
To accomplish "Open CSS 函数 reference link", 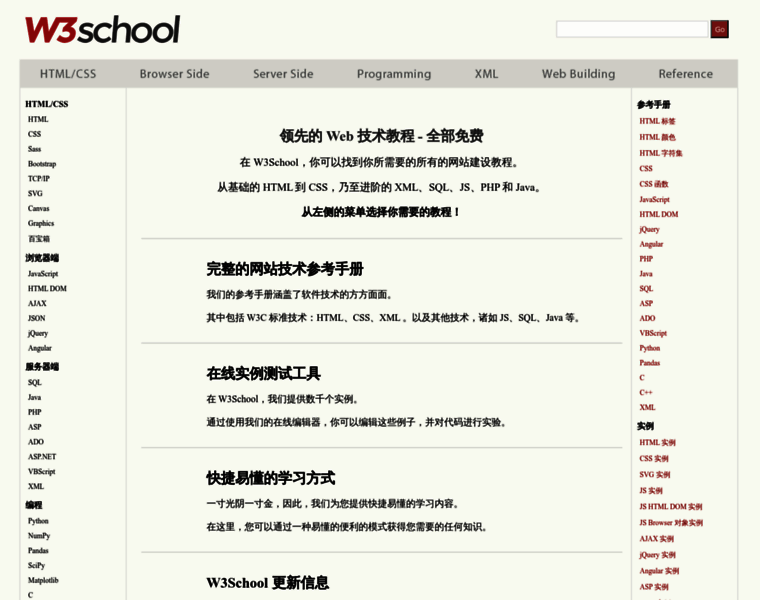I will click(x=654, y=184).
